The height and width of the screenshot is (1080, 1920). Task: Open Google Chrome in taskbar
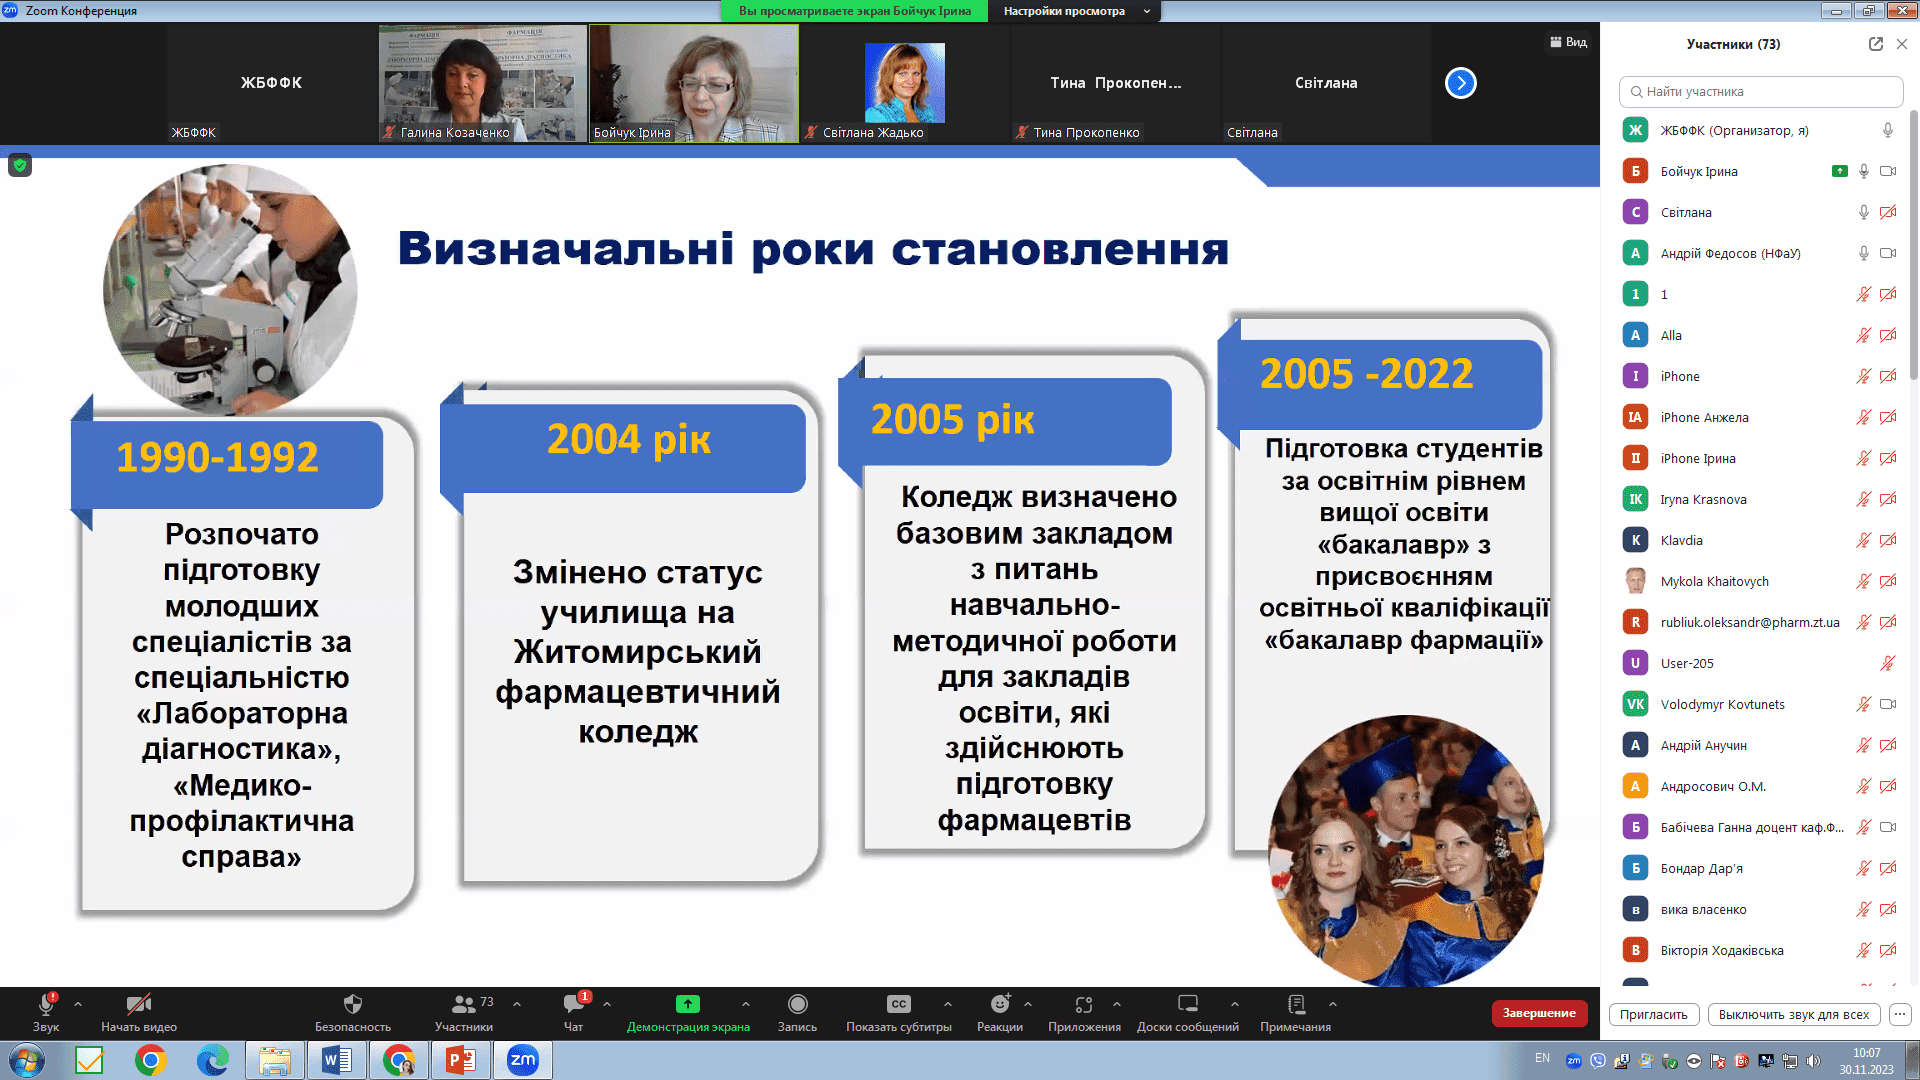[x=151, y=1060]
